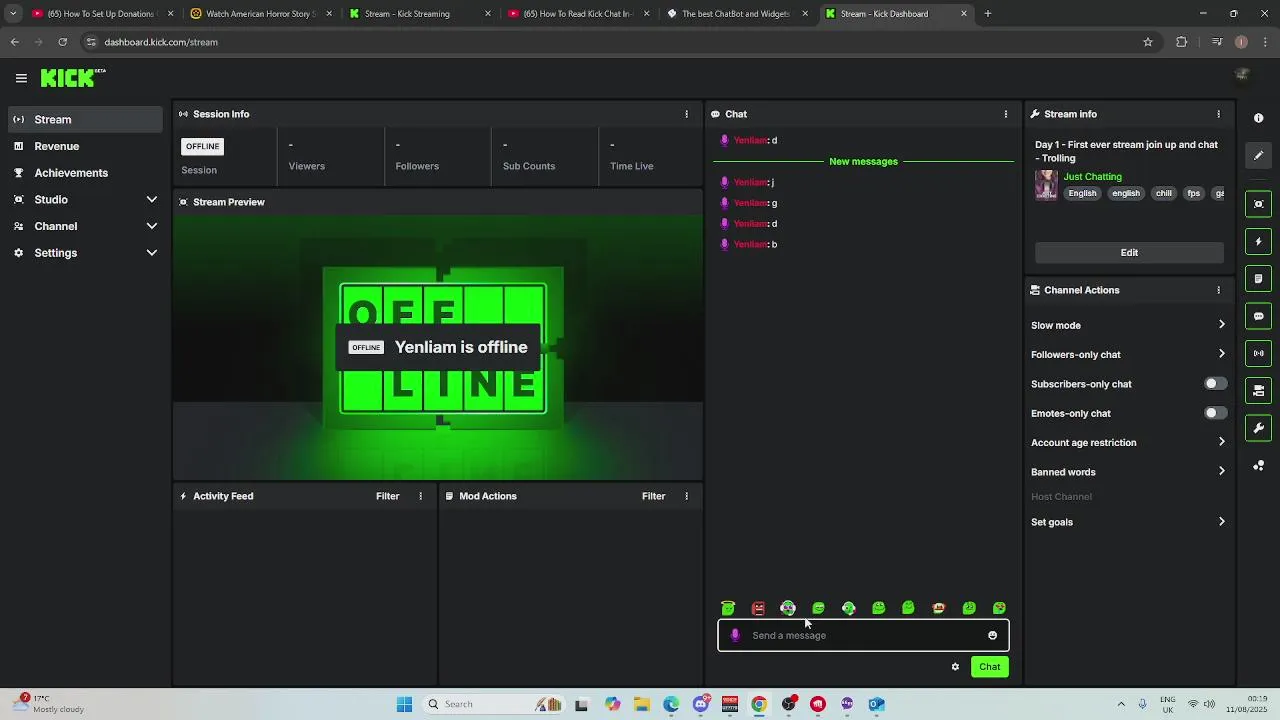Click the fps tag chip
1280x720 pixels.
(1193, 194)
